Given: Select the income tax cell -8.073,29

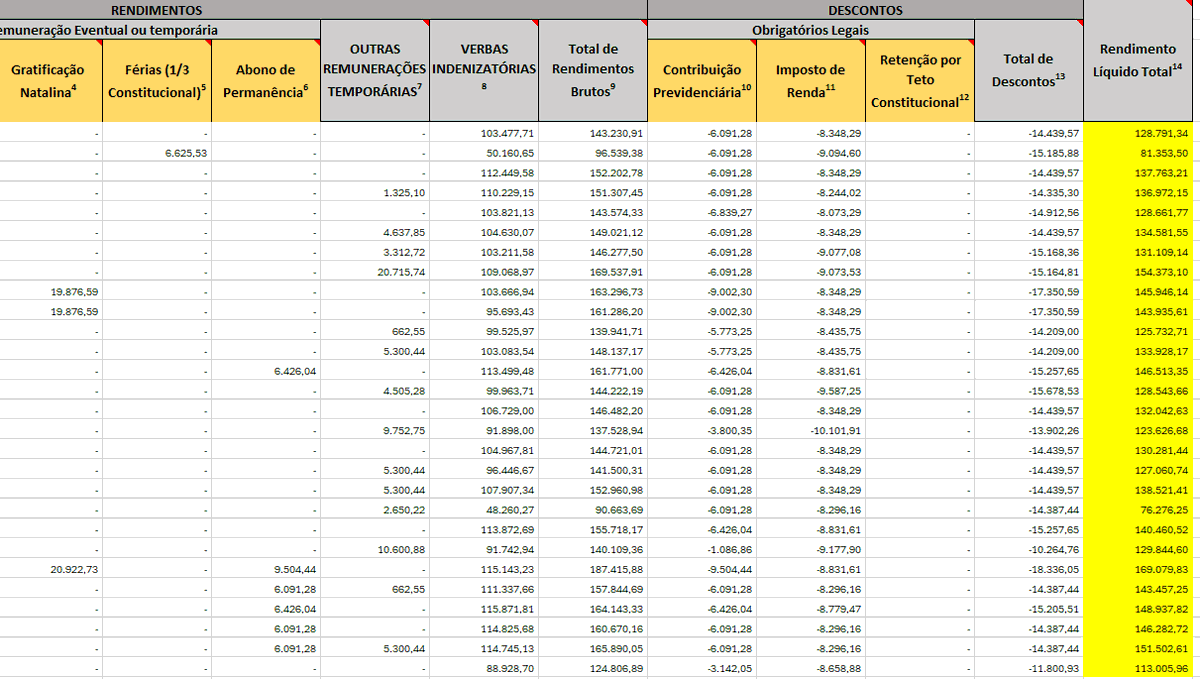Looking at the screenshot, I should click(810, 212).
